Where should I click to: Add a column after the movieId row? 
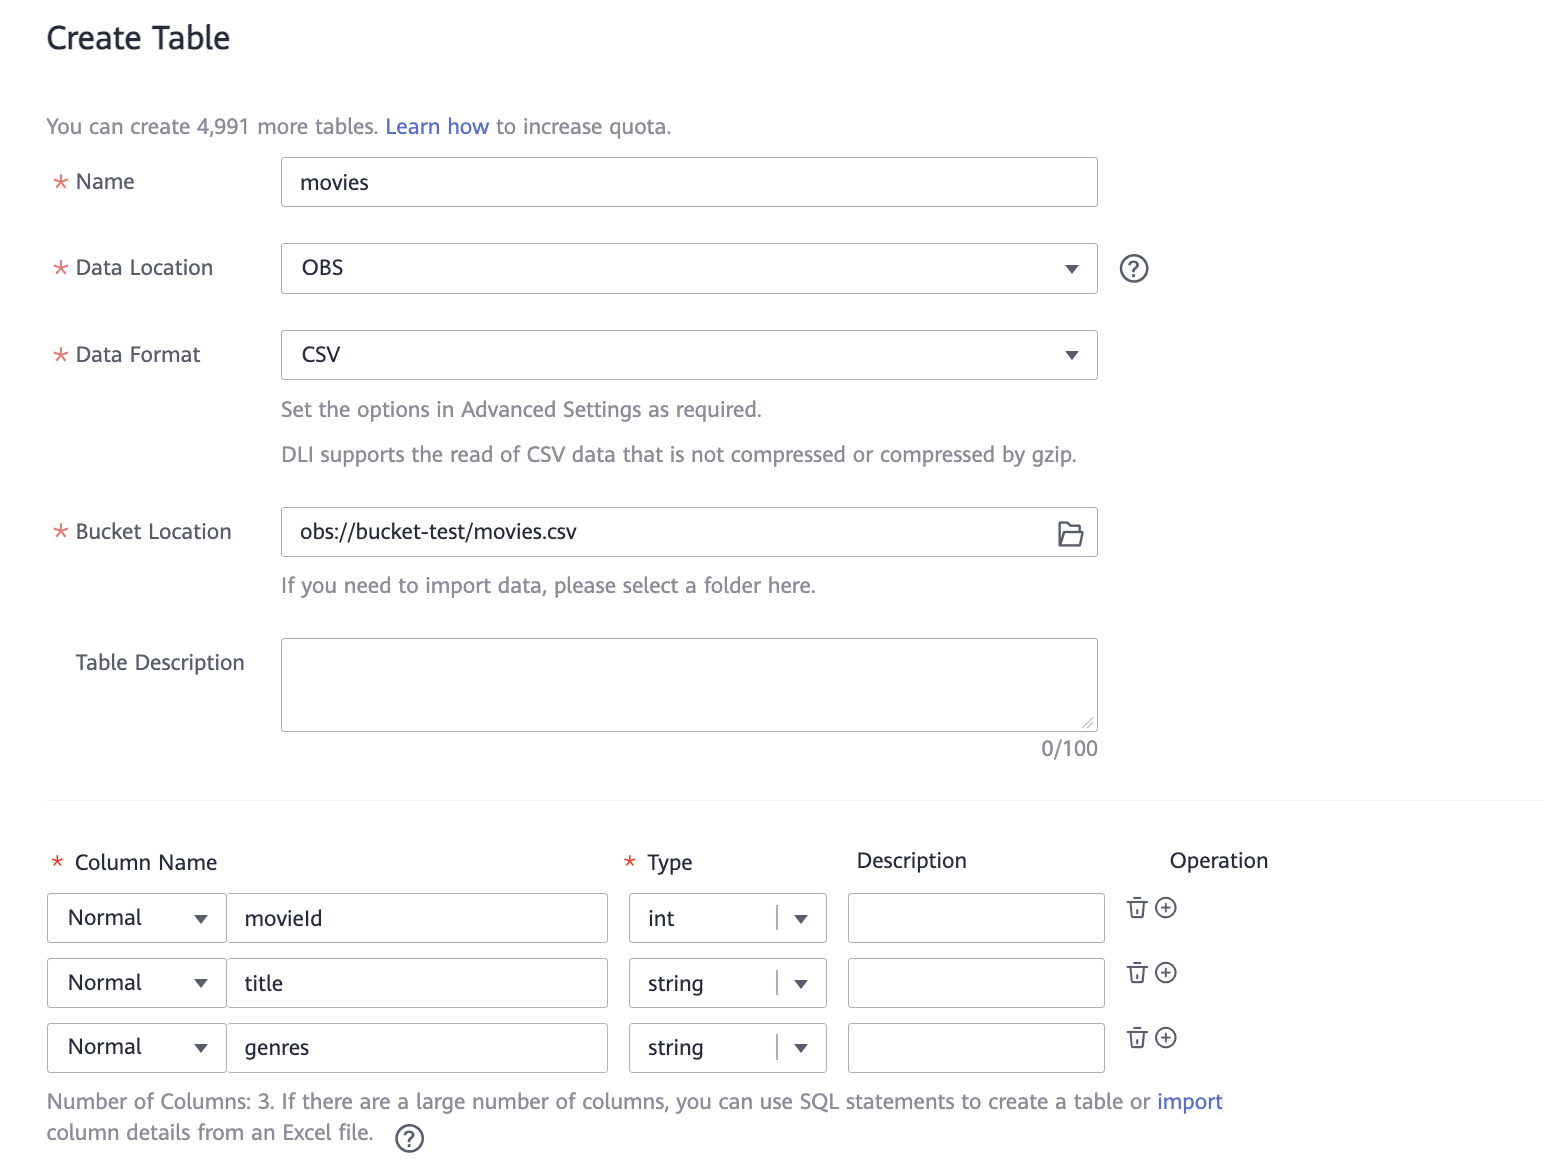pyautogui.click(x=1166, y=908)
